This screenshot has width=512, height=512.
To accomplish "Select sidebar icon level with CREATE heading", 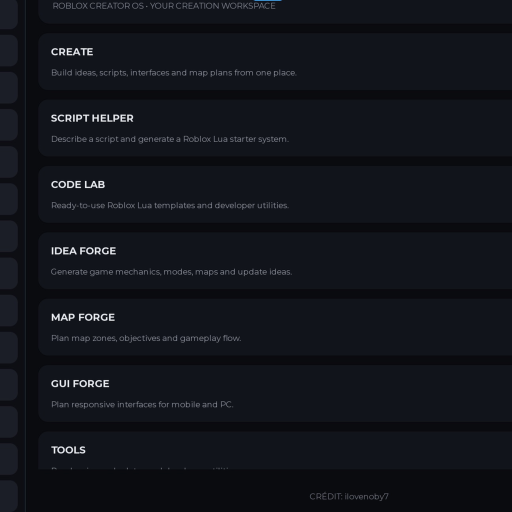I will click(x=9, y=51).
